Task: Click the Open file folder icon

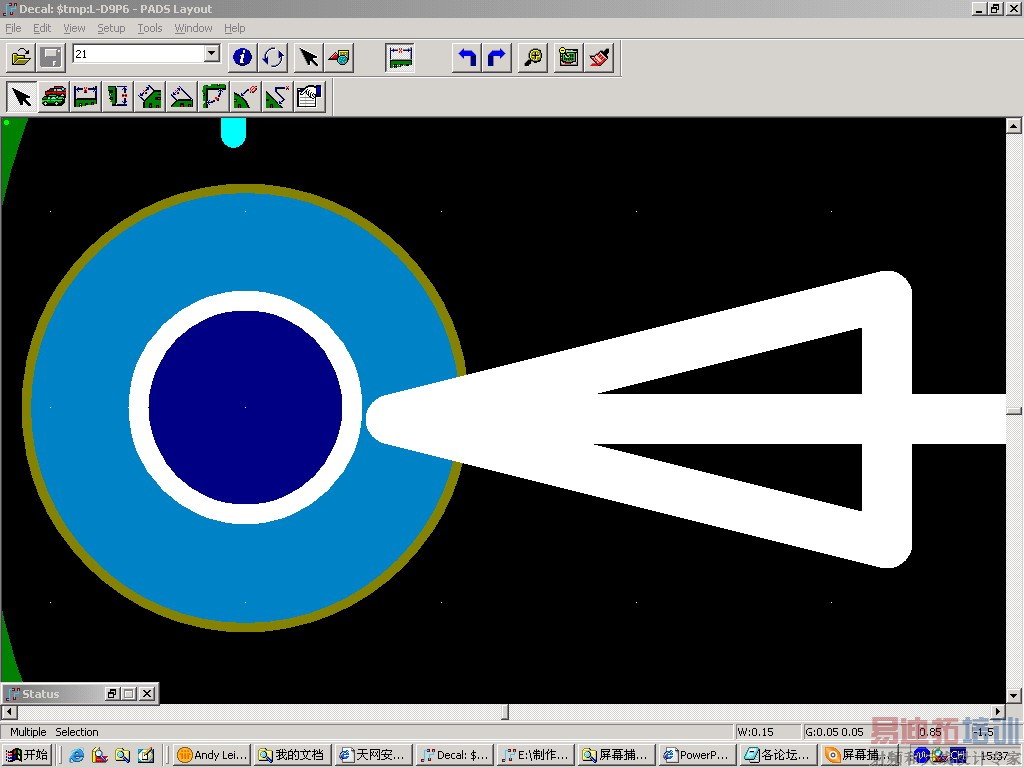Action: point(21,57)
